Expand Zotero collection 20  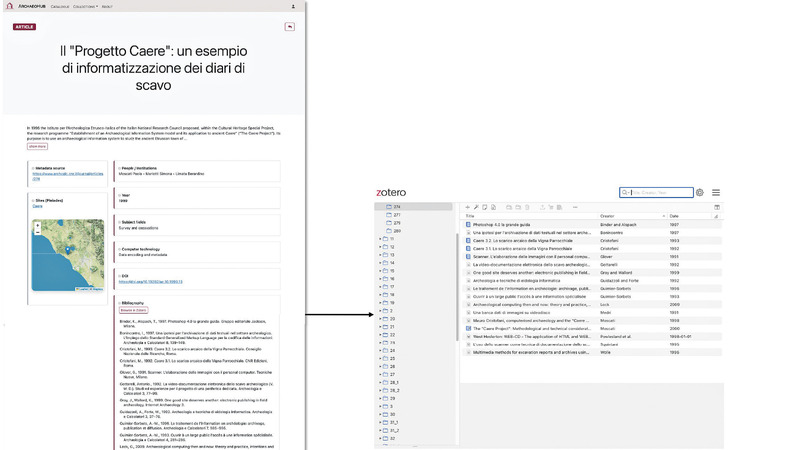[x=380, y=319]
